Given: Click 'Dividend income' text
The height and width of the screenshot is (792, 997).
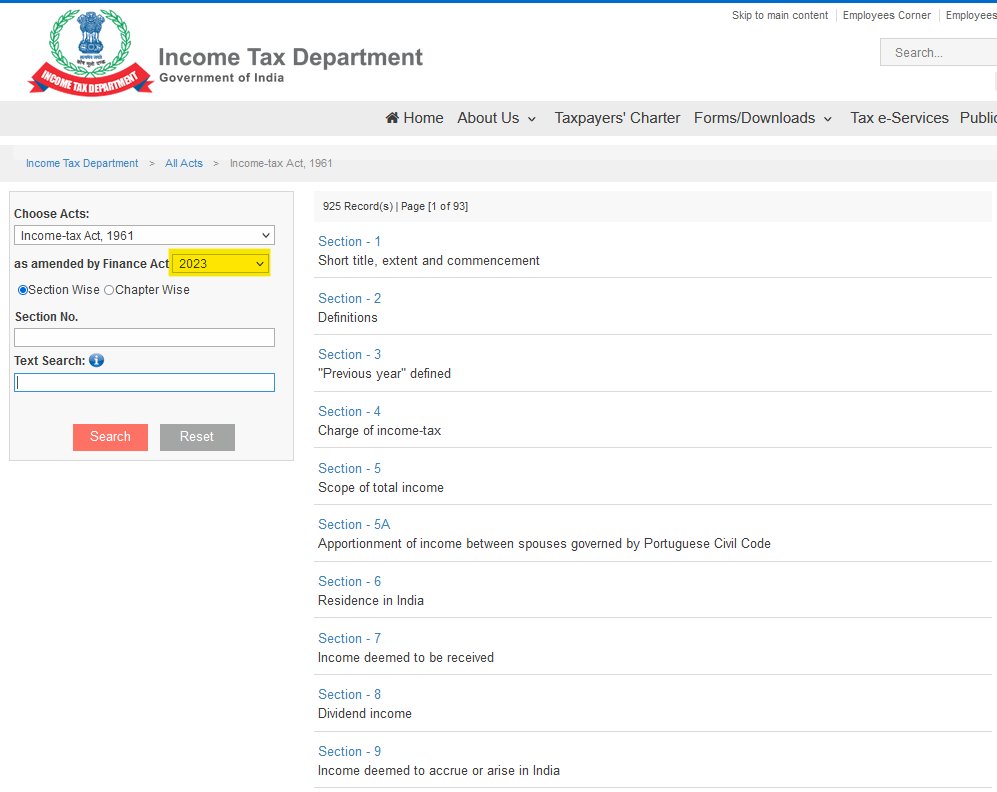Looking at the screenshot, I should coord(364,714).
